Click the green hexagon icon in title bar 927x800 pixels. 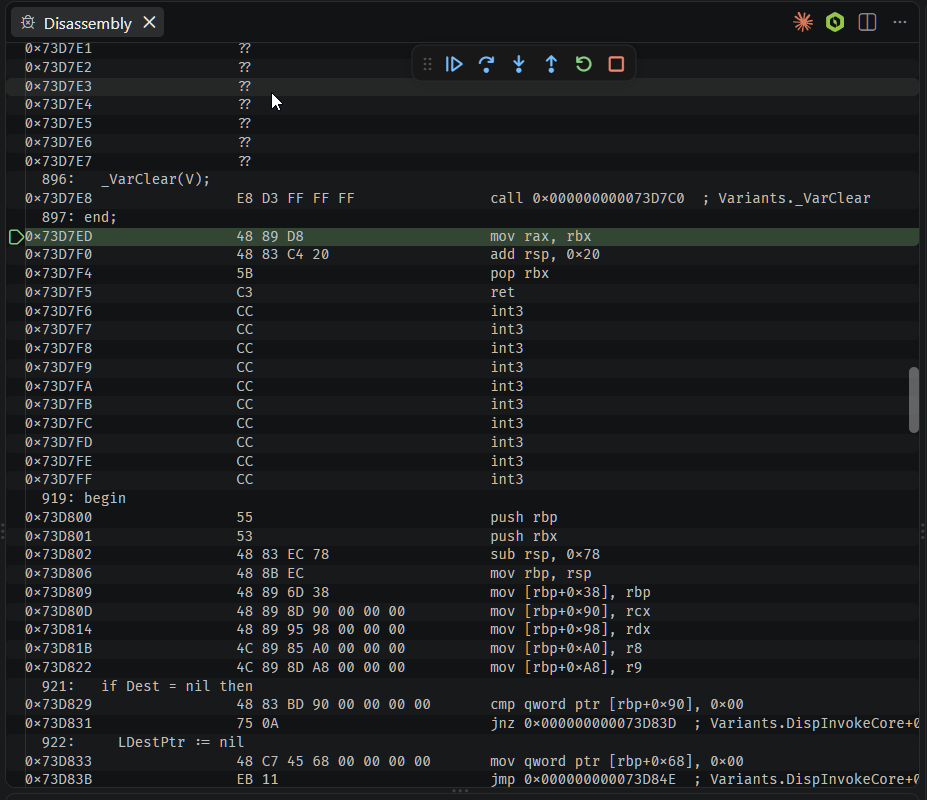coord(835,22)
